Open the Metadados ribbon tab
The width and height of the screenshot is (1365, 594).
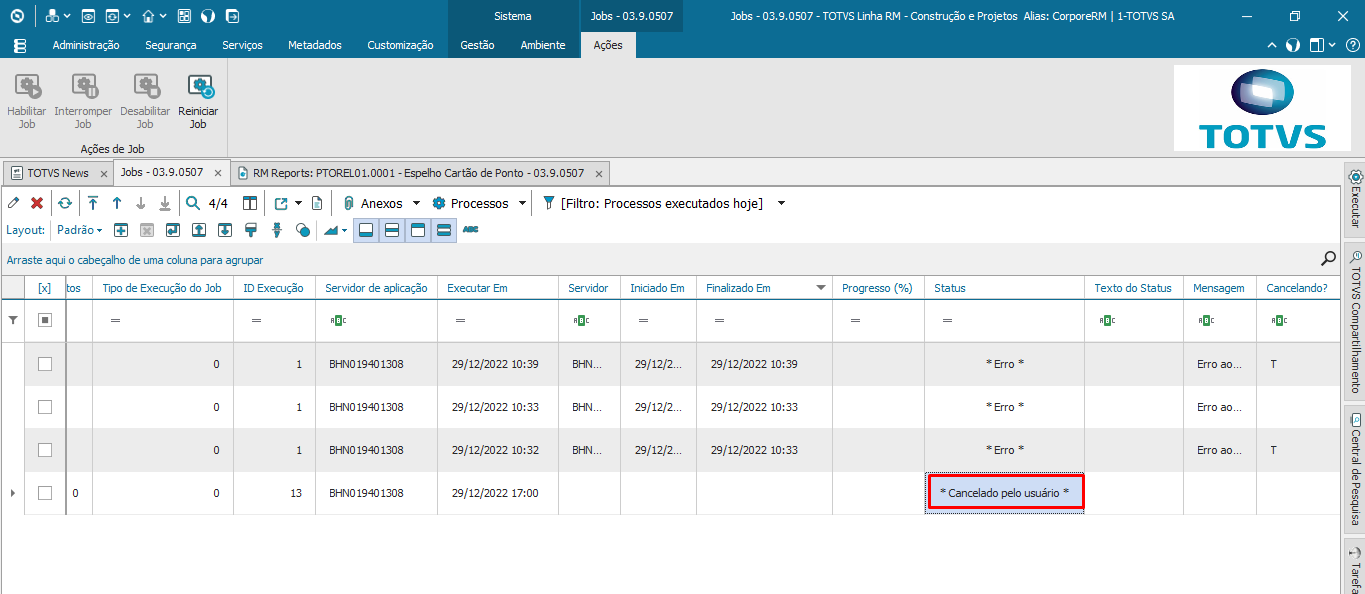[315, 45]
